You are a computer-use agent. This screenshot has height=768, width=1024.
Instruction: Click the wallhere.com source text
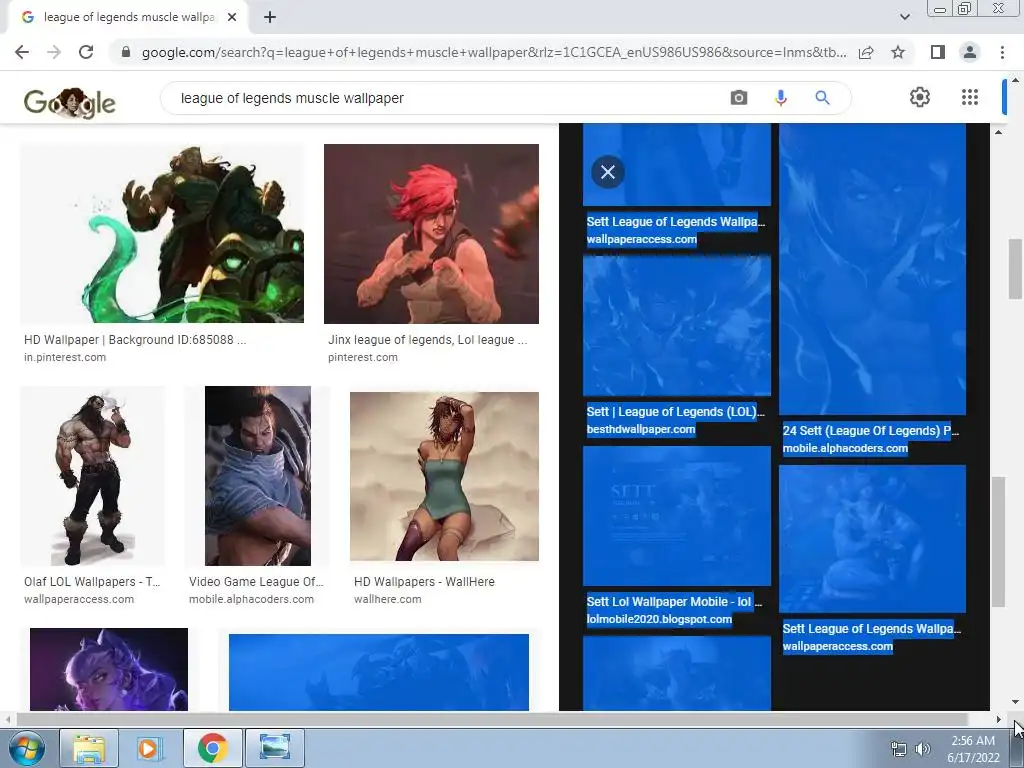387,599
